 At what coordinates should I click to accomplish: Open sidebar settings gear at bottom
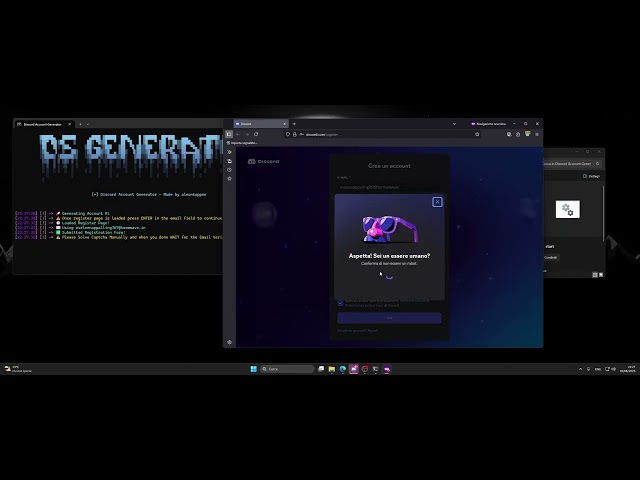[229, 342]
